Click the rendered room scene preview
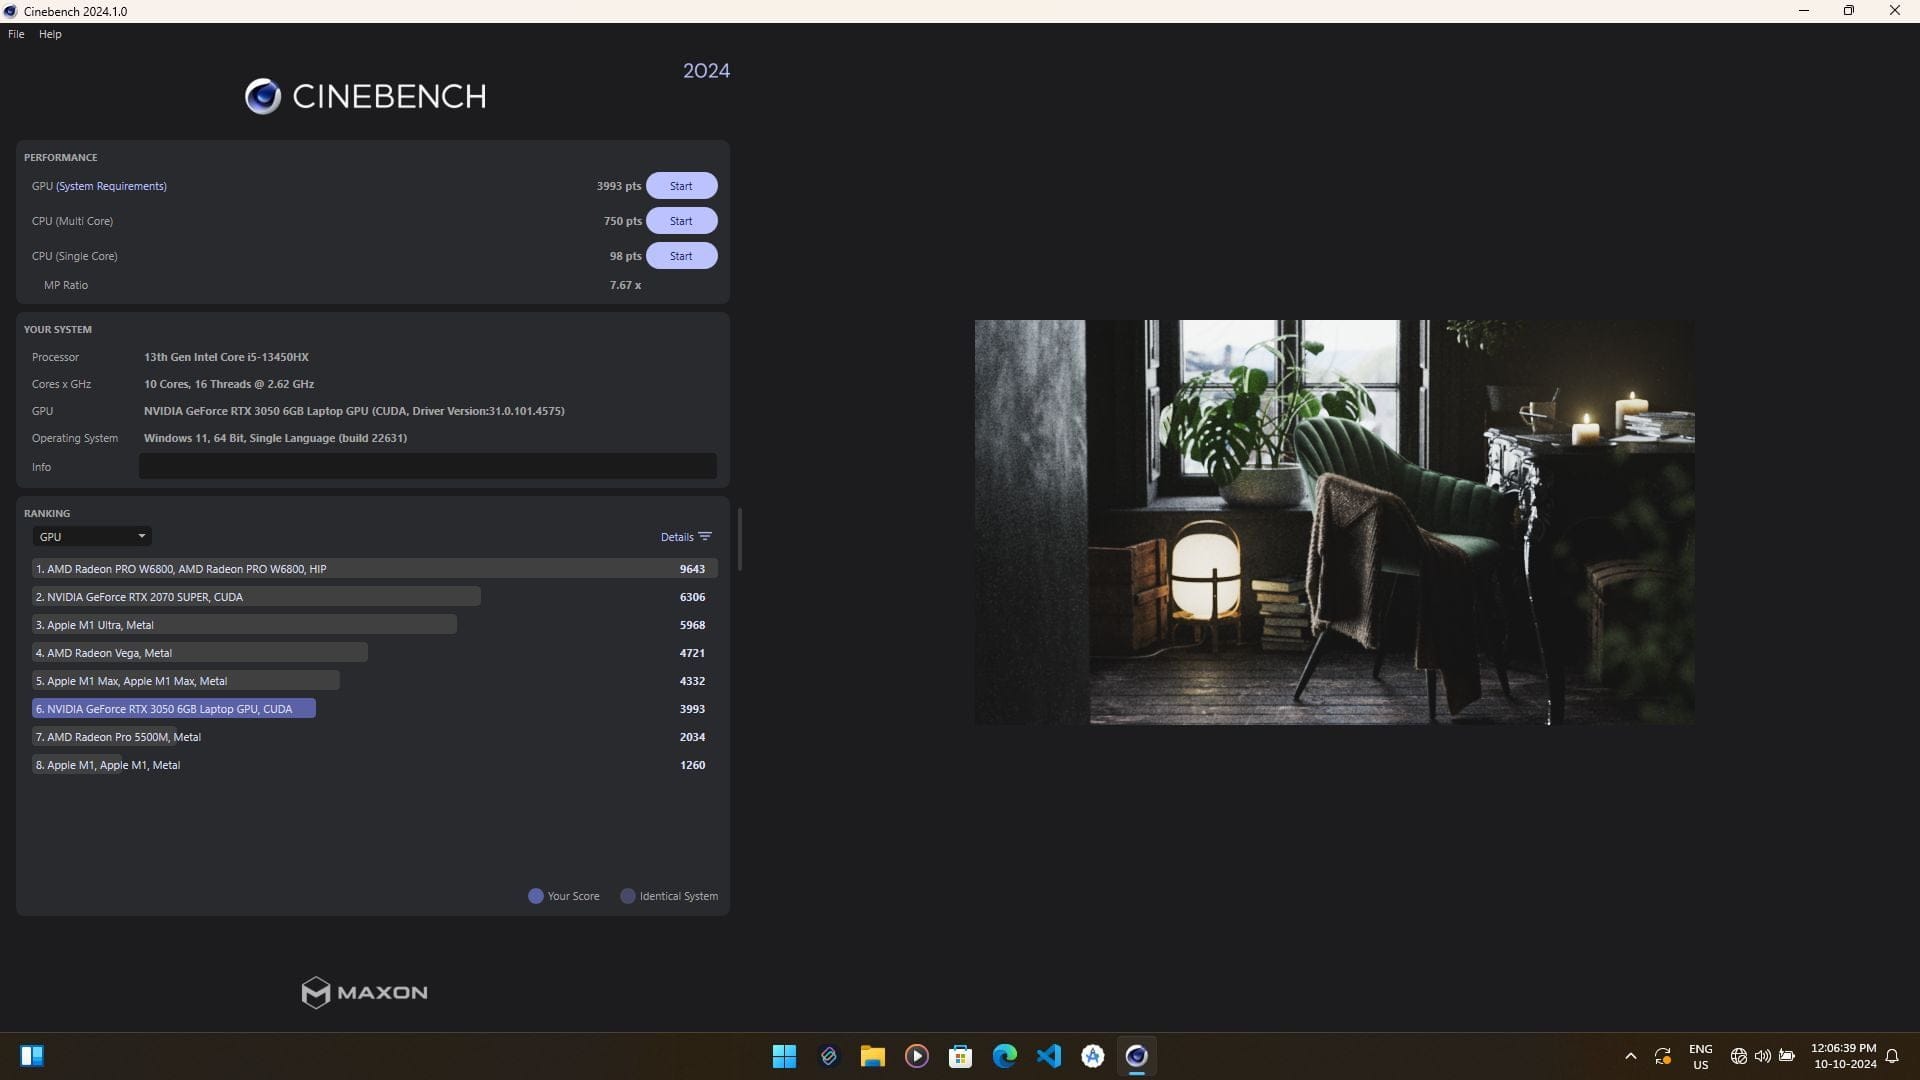 tap(1335, 522)
